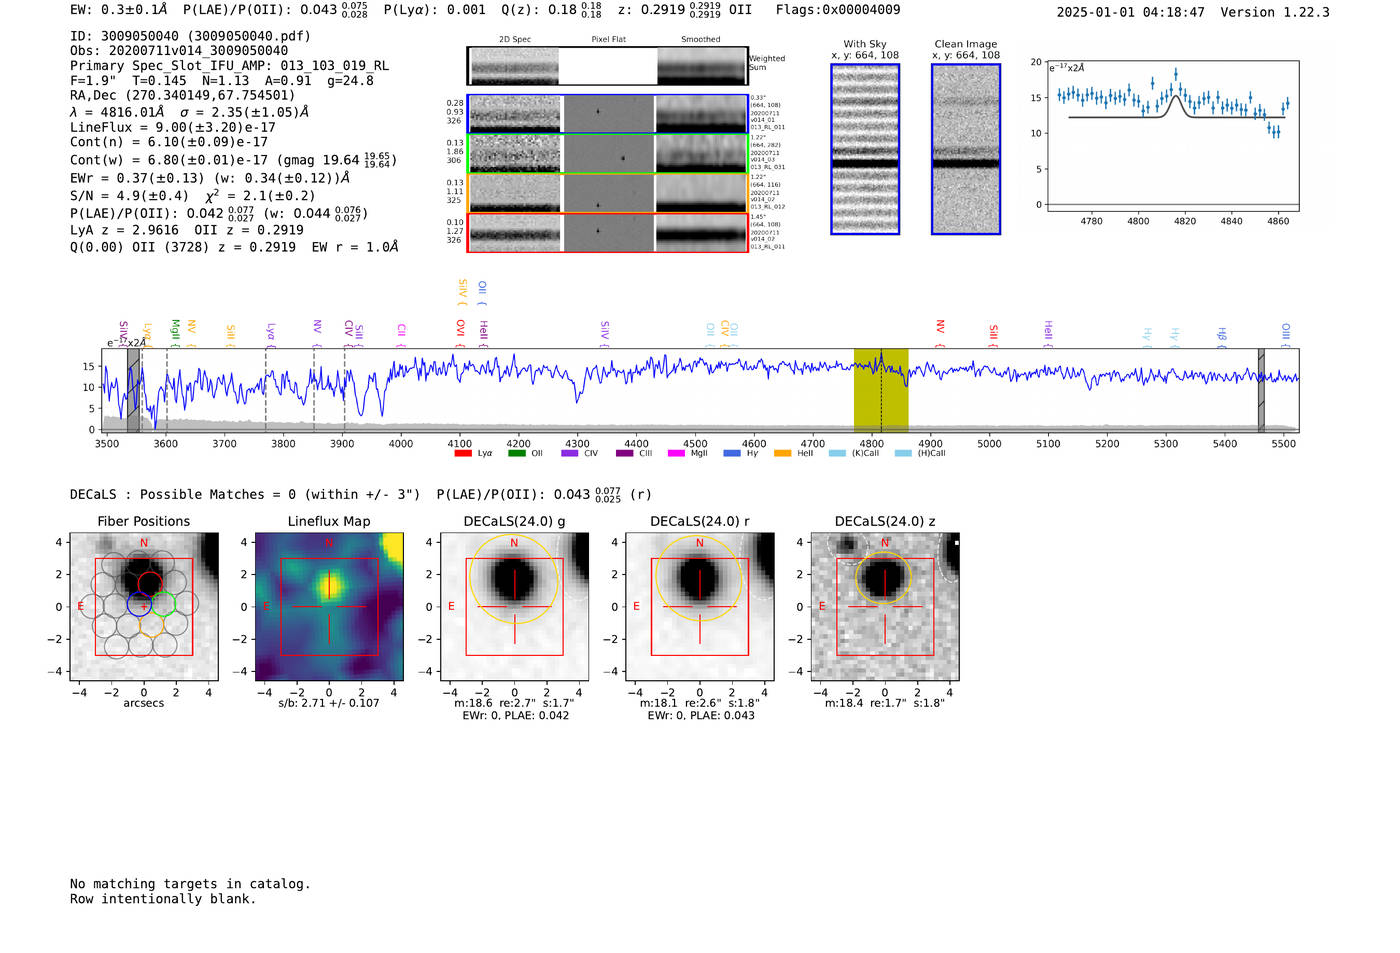Screen dimensions: 1400x953
Task: Click the OIII line label above spectrum
Action: [x=1286, y=332]
